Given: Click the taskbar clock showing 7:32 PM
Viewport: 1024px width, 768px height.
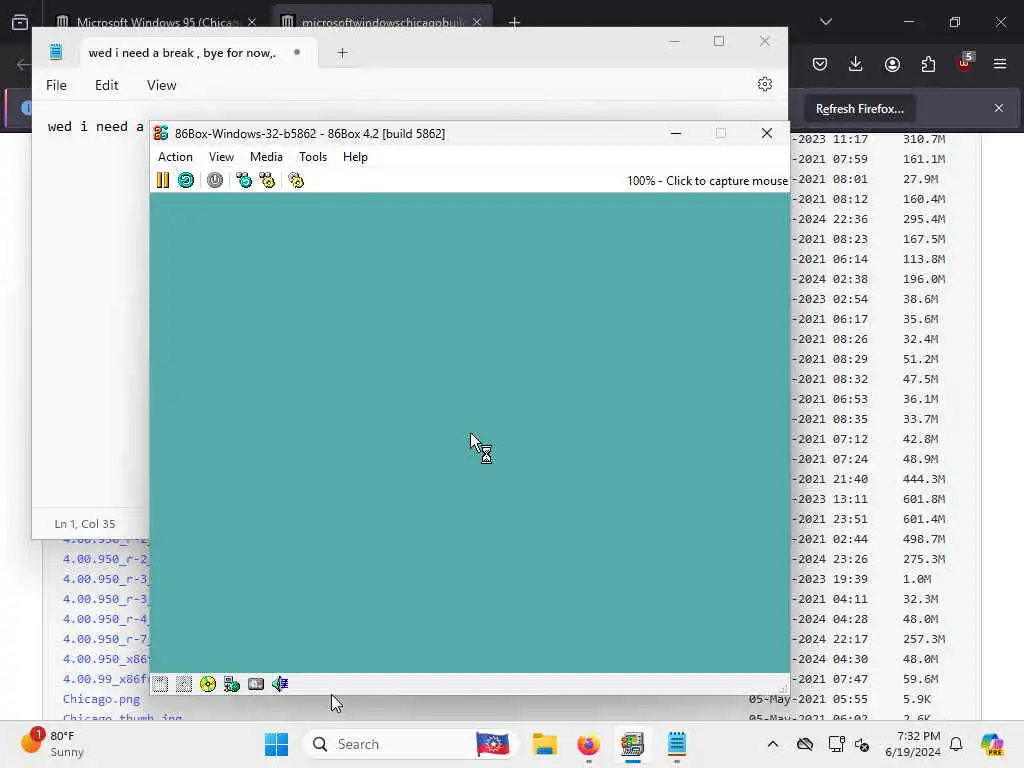Looking at the screenshot, I should point(913,744).
